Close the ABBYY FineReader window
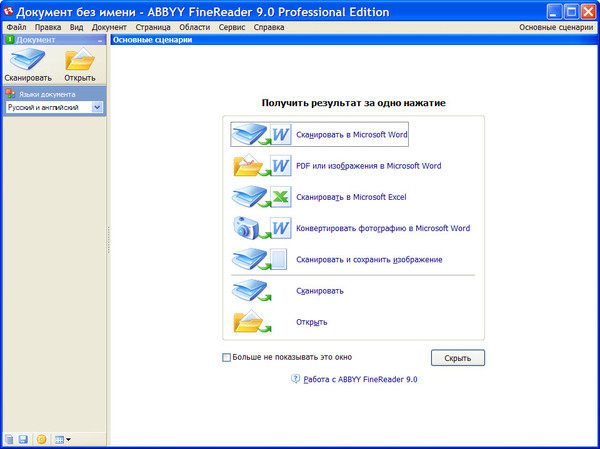 point(589,12)
